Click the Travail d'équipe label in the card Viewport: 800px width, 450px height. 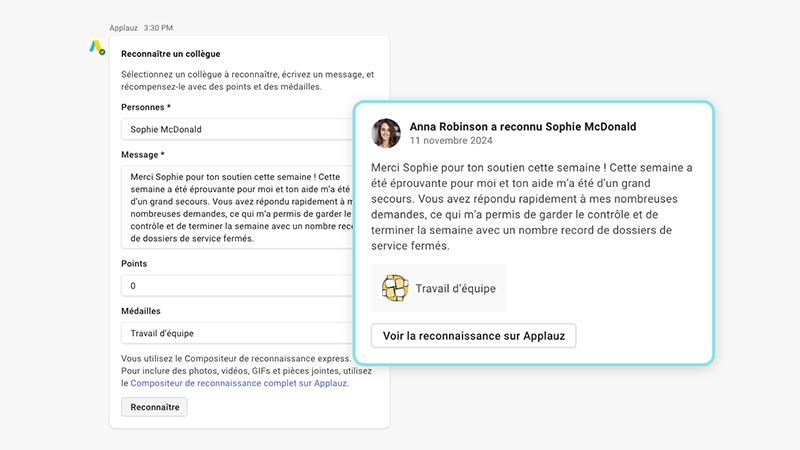[x=455, y=289]
